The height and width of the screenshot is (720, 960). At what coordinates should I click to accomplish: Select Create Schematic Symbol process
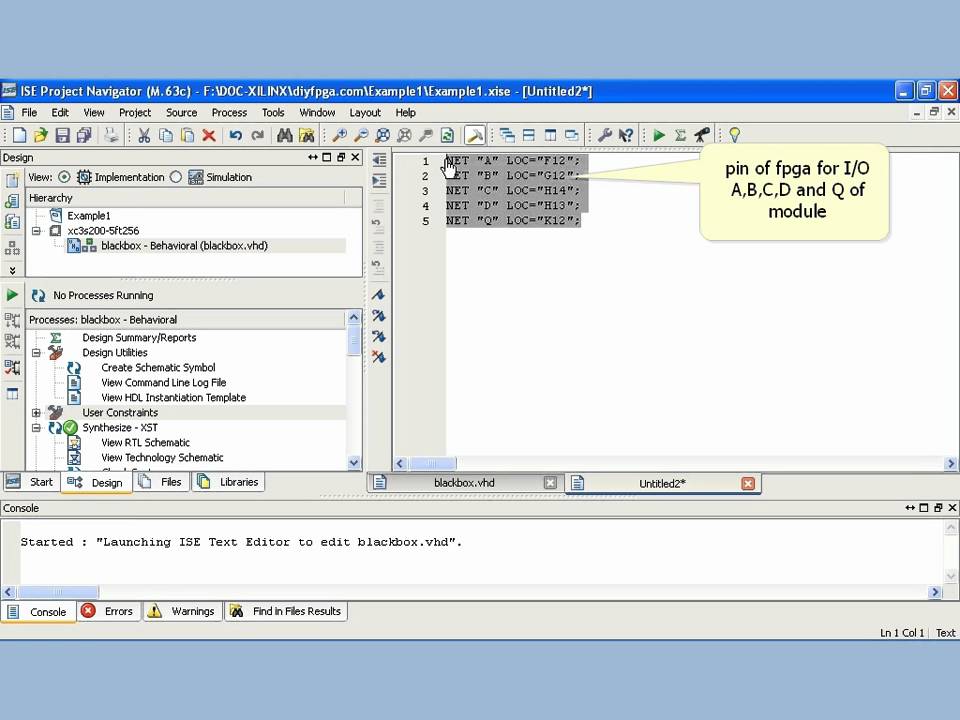click(158, 367)
